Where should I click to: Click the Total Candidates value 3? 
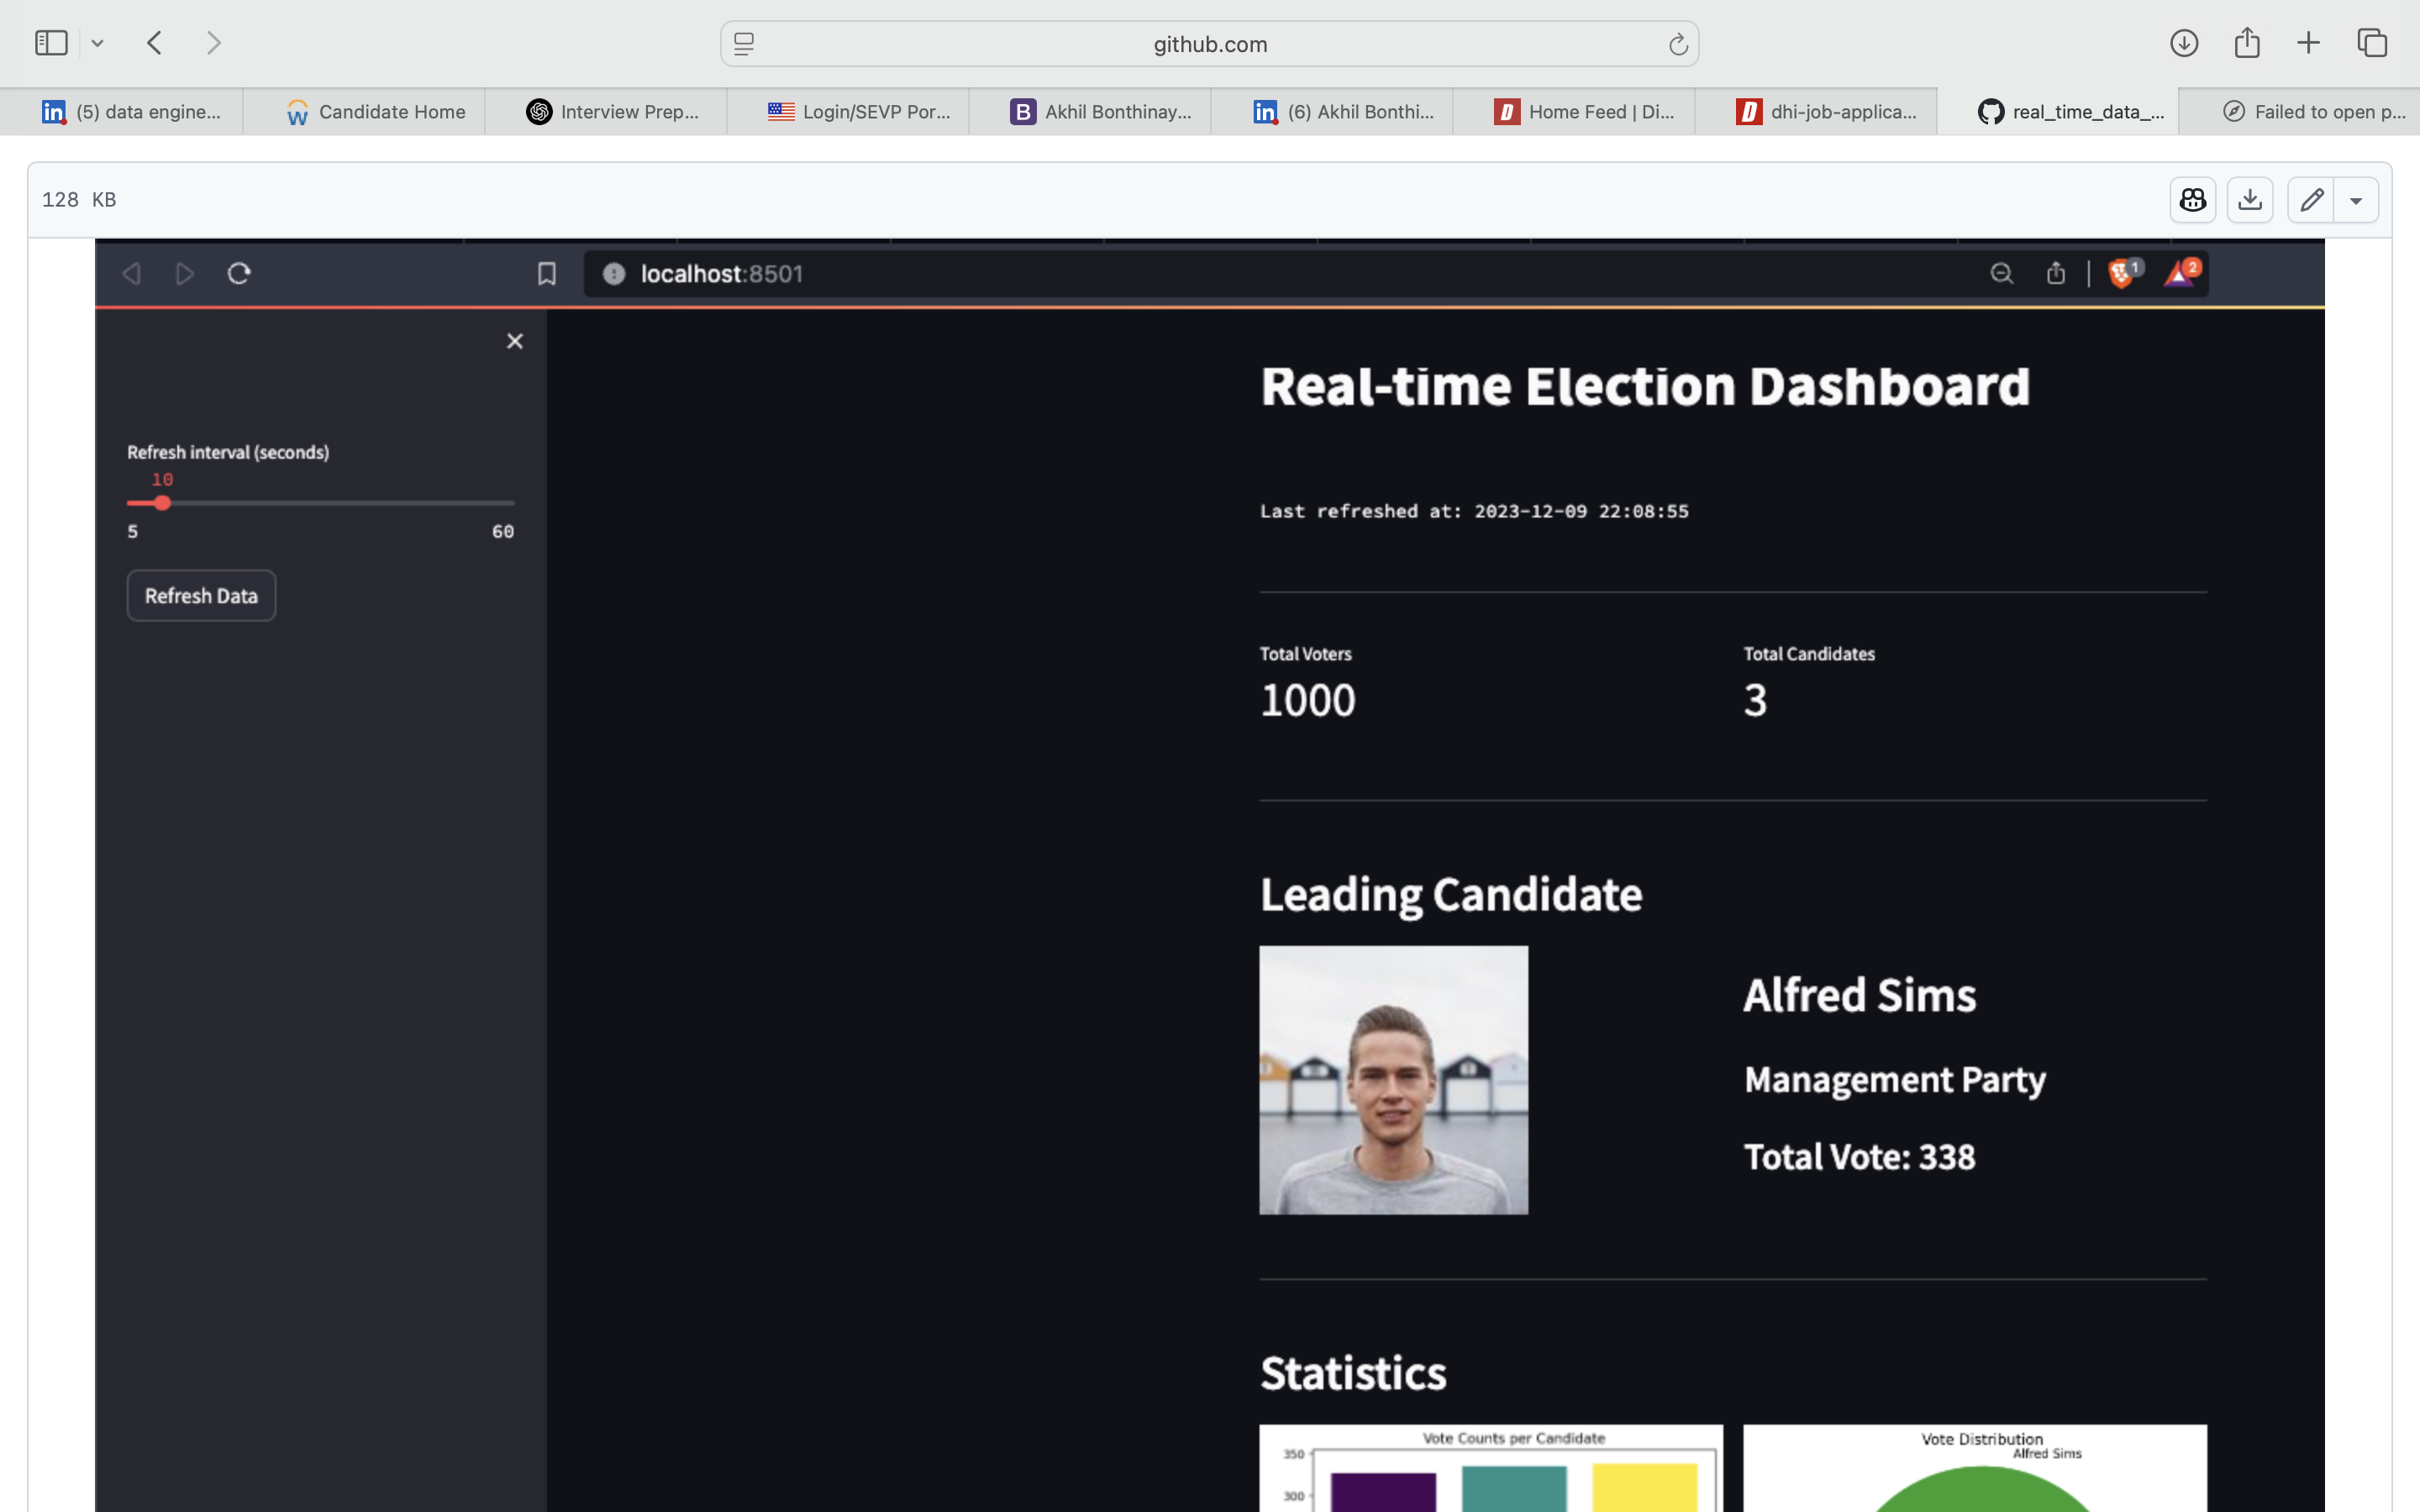pos(1755,700)
